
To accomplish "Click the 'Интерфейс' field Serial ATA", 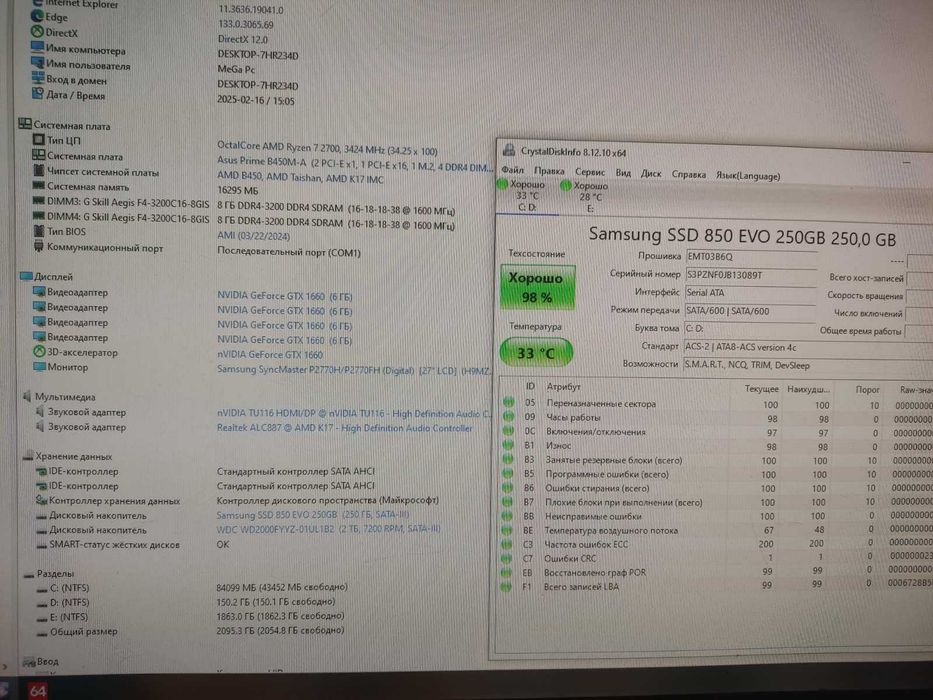I will pos(750,293).
